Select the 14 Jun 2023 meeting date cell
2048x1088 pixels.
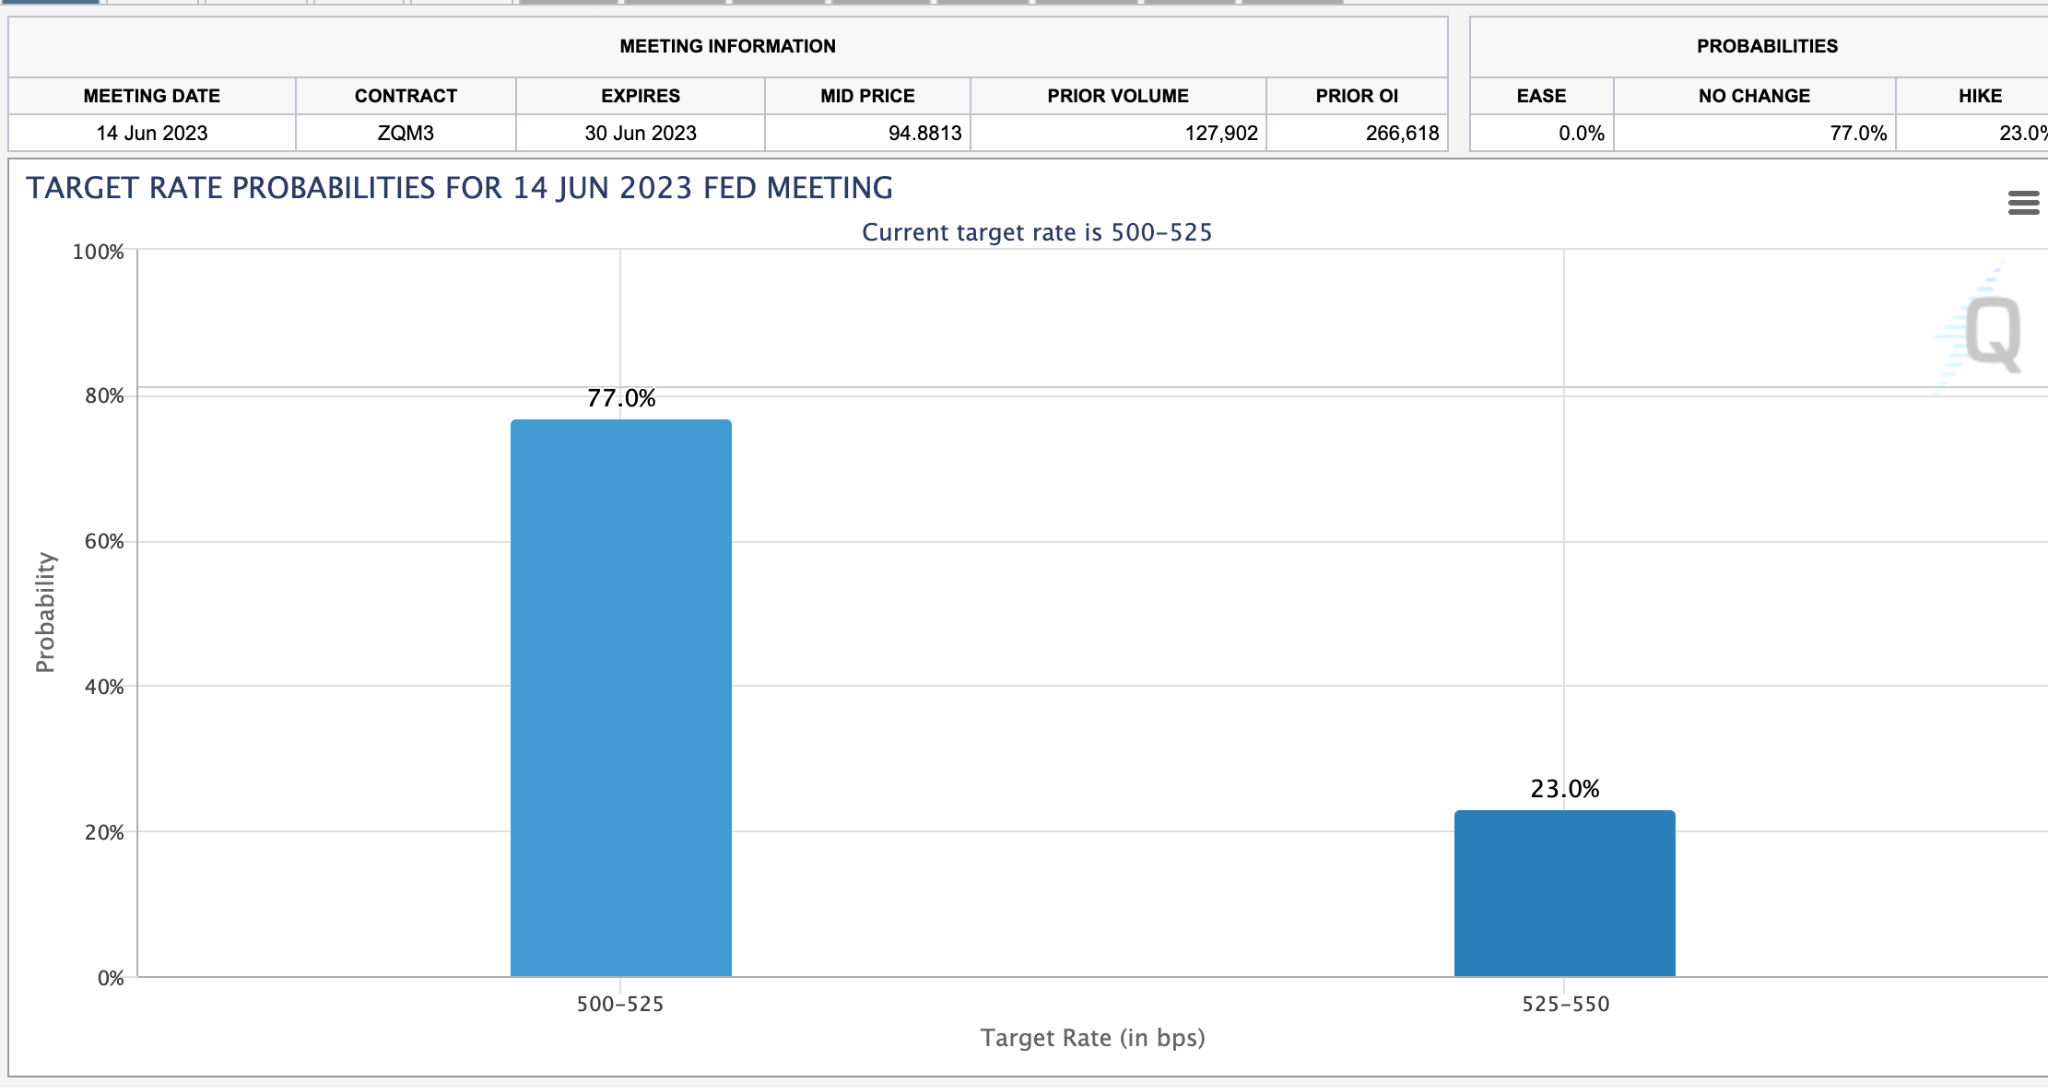(152, 133)
